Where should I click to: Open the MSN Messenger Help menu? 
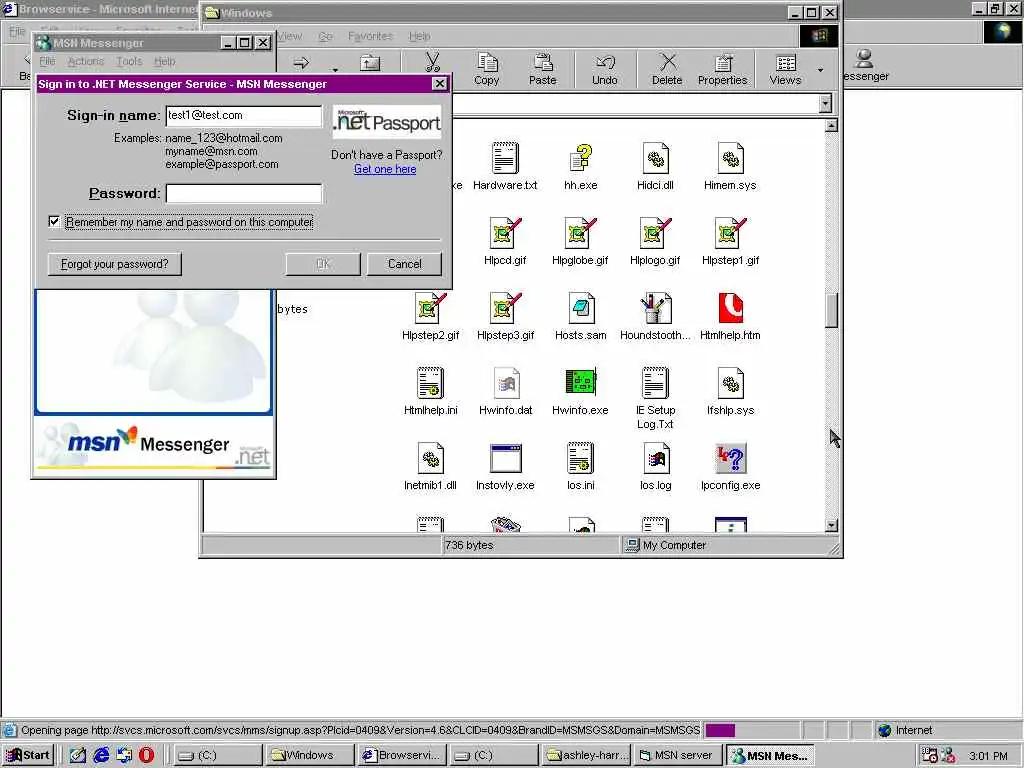point(165,61)
